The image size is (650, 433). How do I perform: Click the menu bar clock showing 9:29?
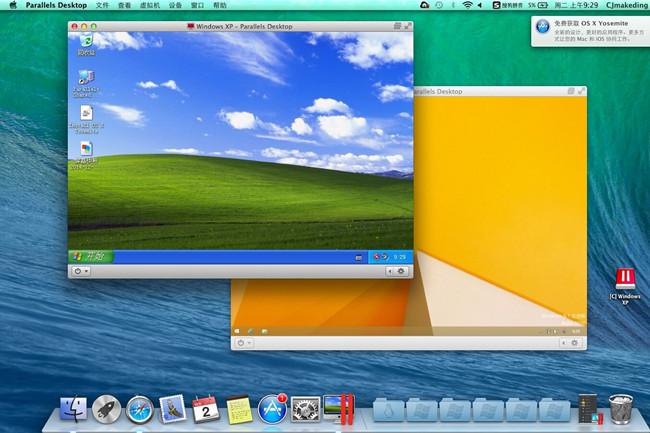(x=577, y=5)
